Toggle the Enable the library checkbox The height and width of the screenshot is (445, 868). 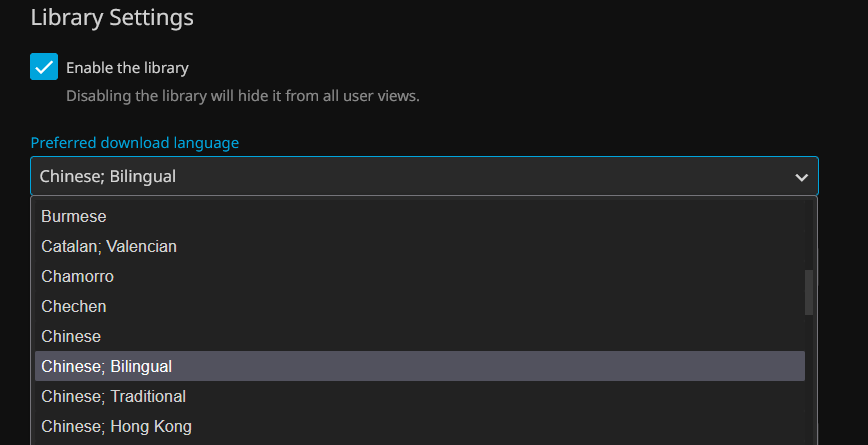(x=44, y=67)
